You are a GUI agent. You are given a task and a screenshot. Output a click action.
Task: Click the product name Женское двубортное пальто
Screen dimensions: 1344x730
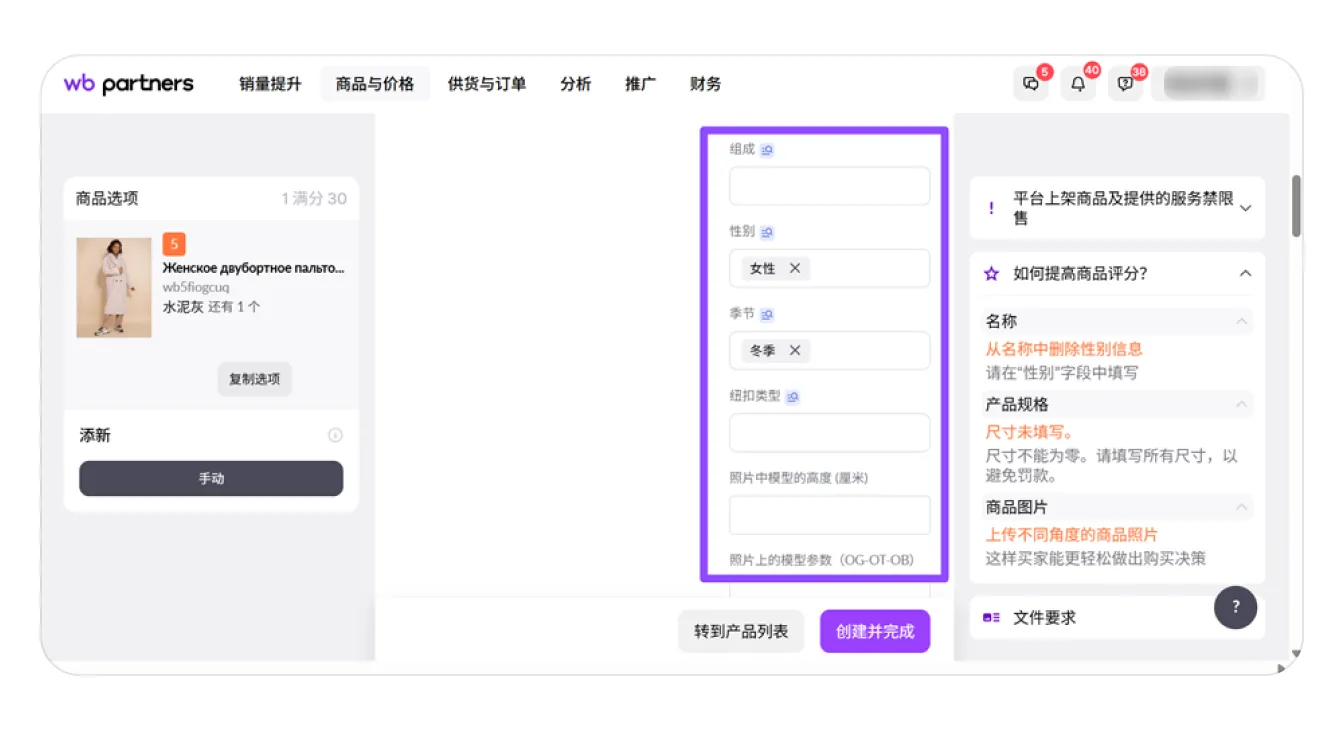click(253, 268)
